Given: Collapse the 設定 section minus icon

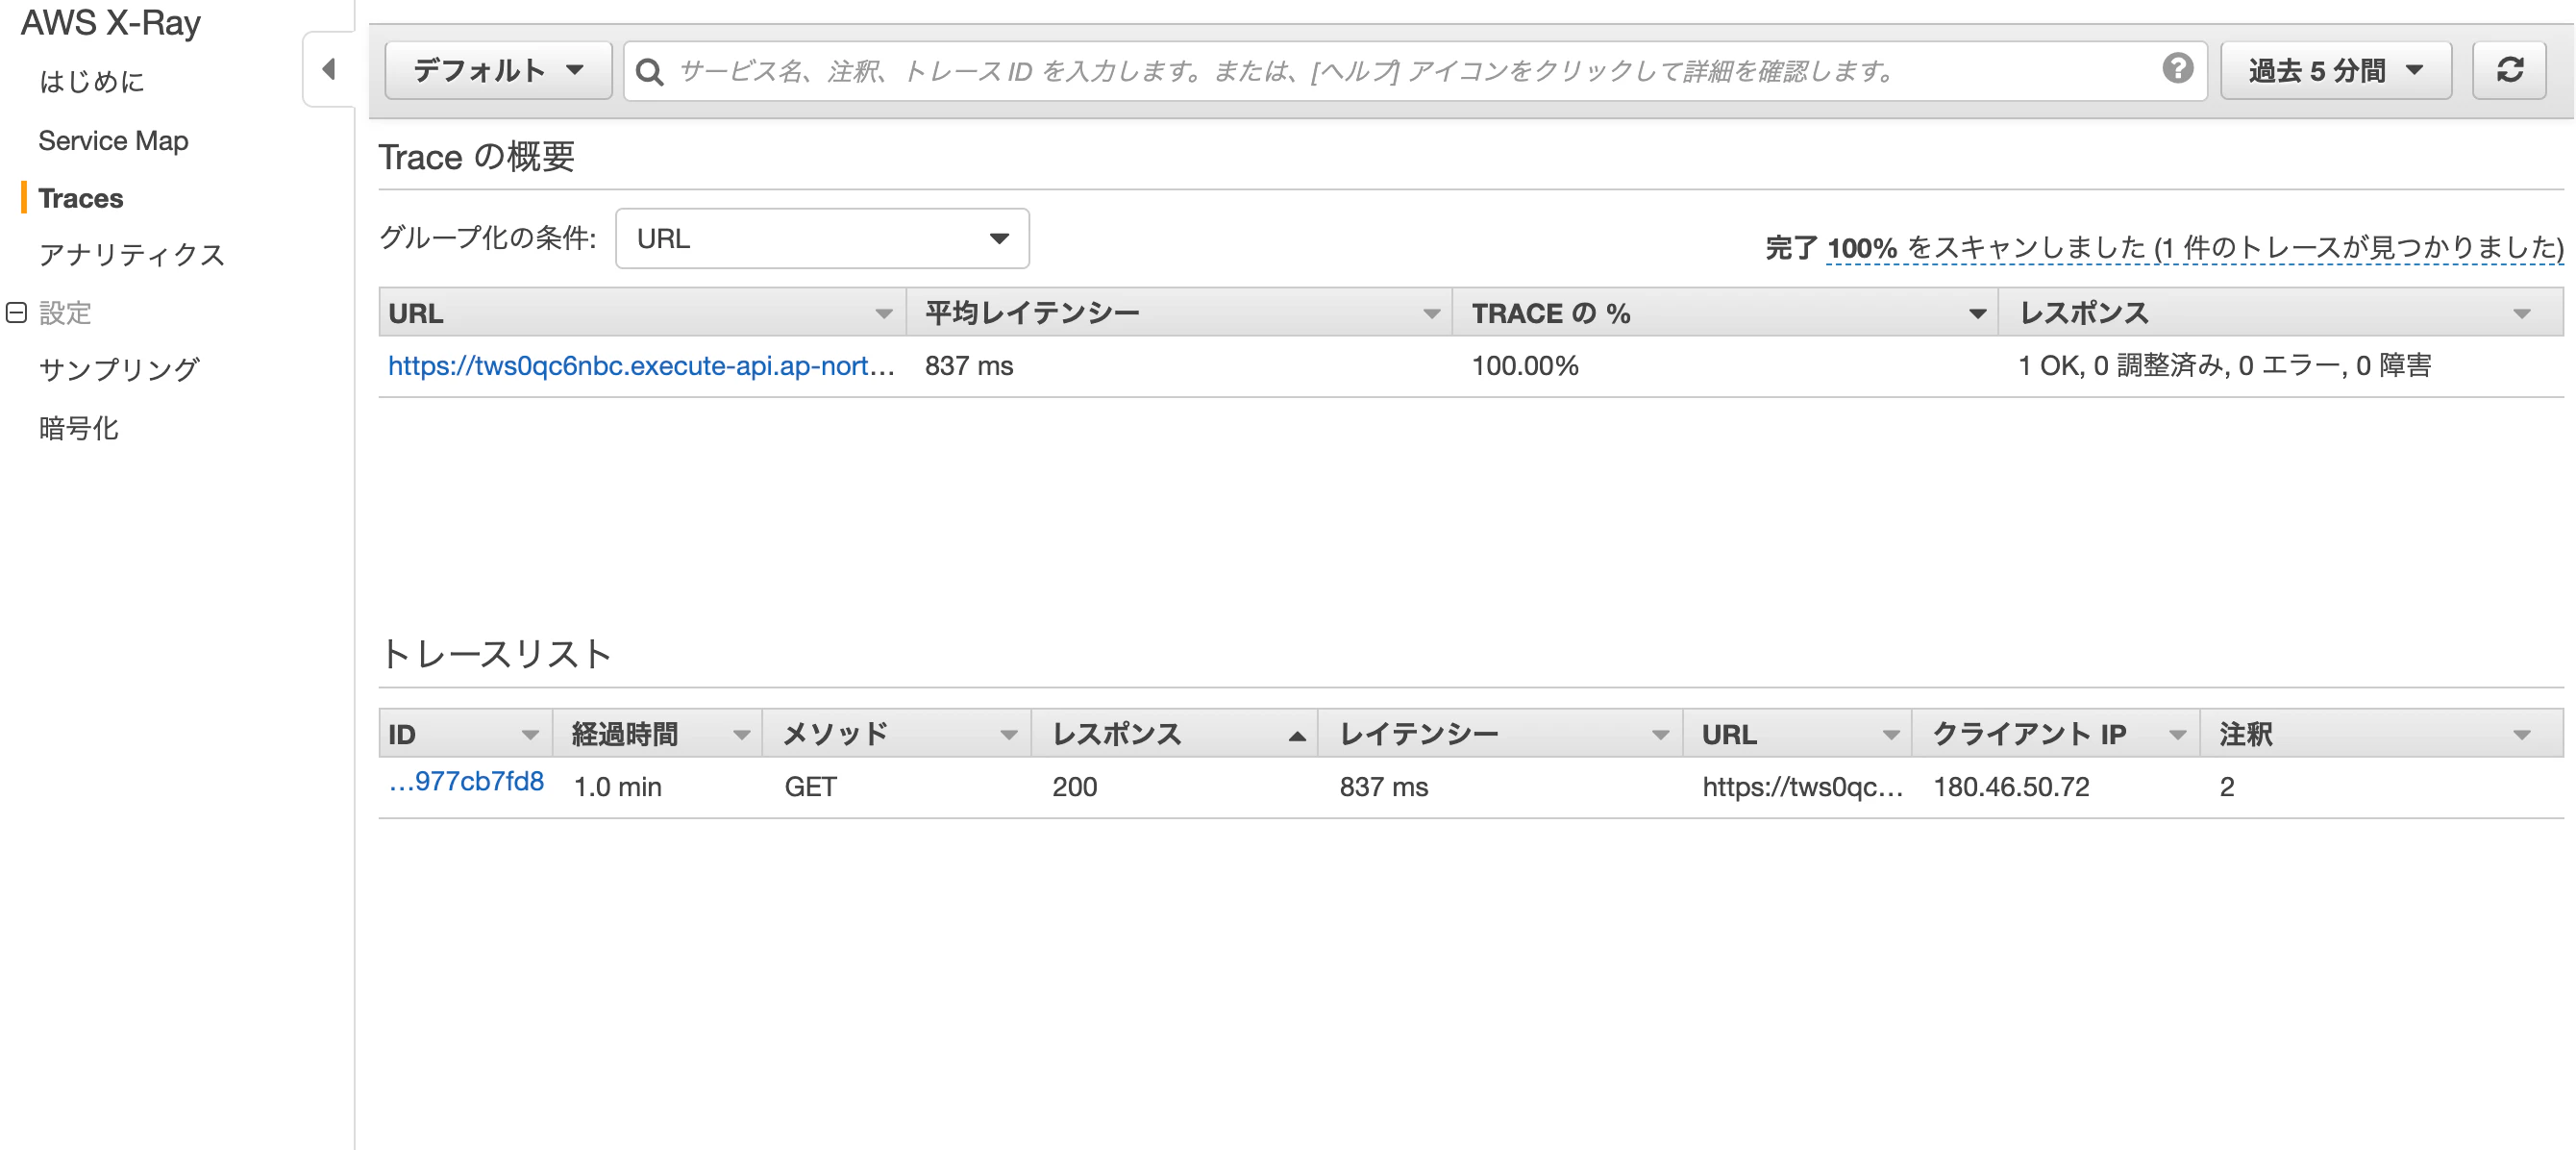Looking at the screenshot, I should pyautogui.click(x=16, y=313).
